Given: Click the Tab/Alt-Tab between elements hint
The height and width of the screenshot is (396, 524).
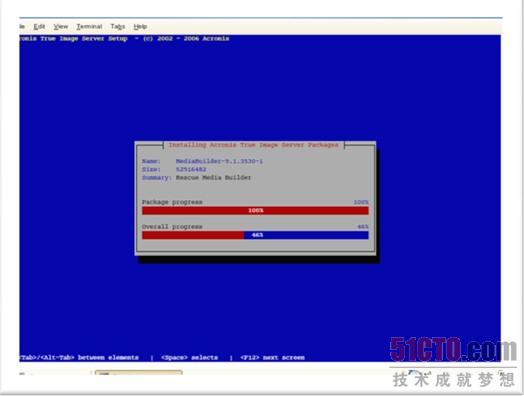Looking at the screenshot, I should click(79, 358).
